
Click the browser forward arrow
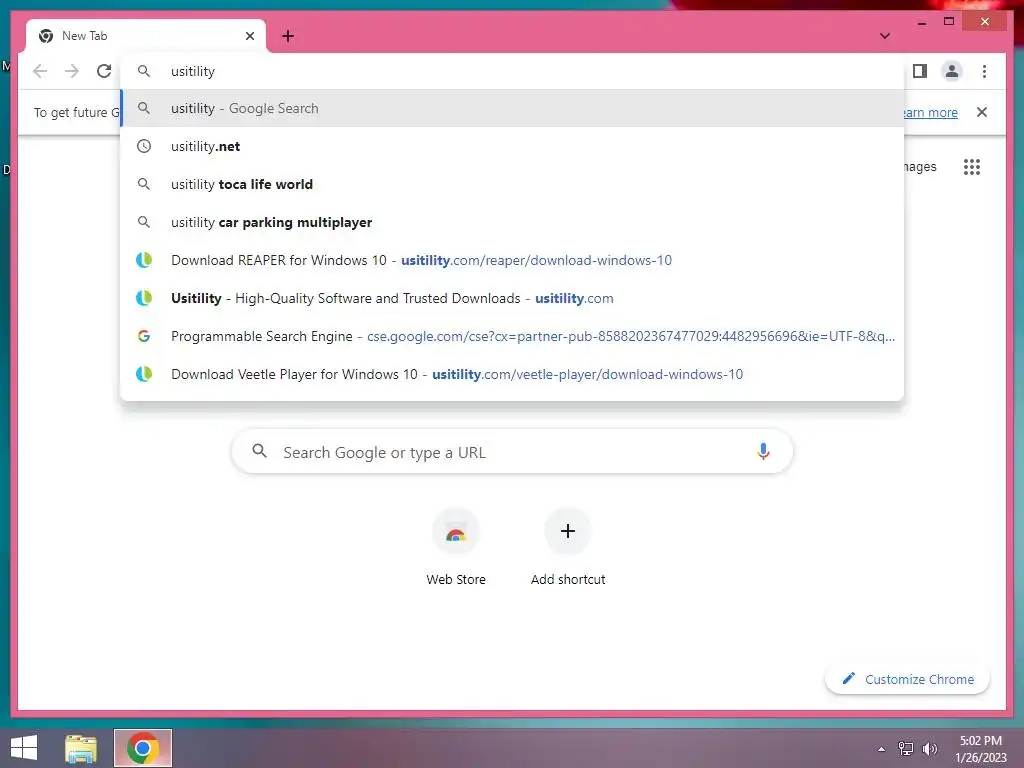pyautogui.click(x=72, y=71)
